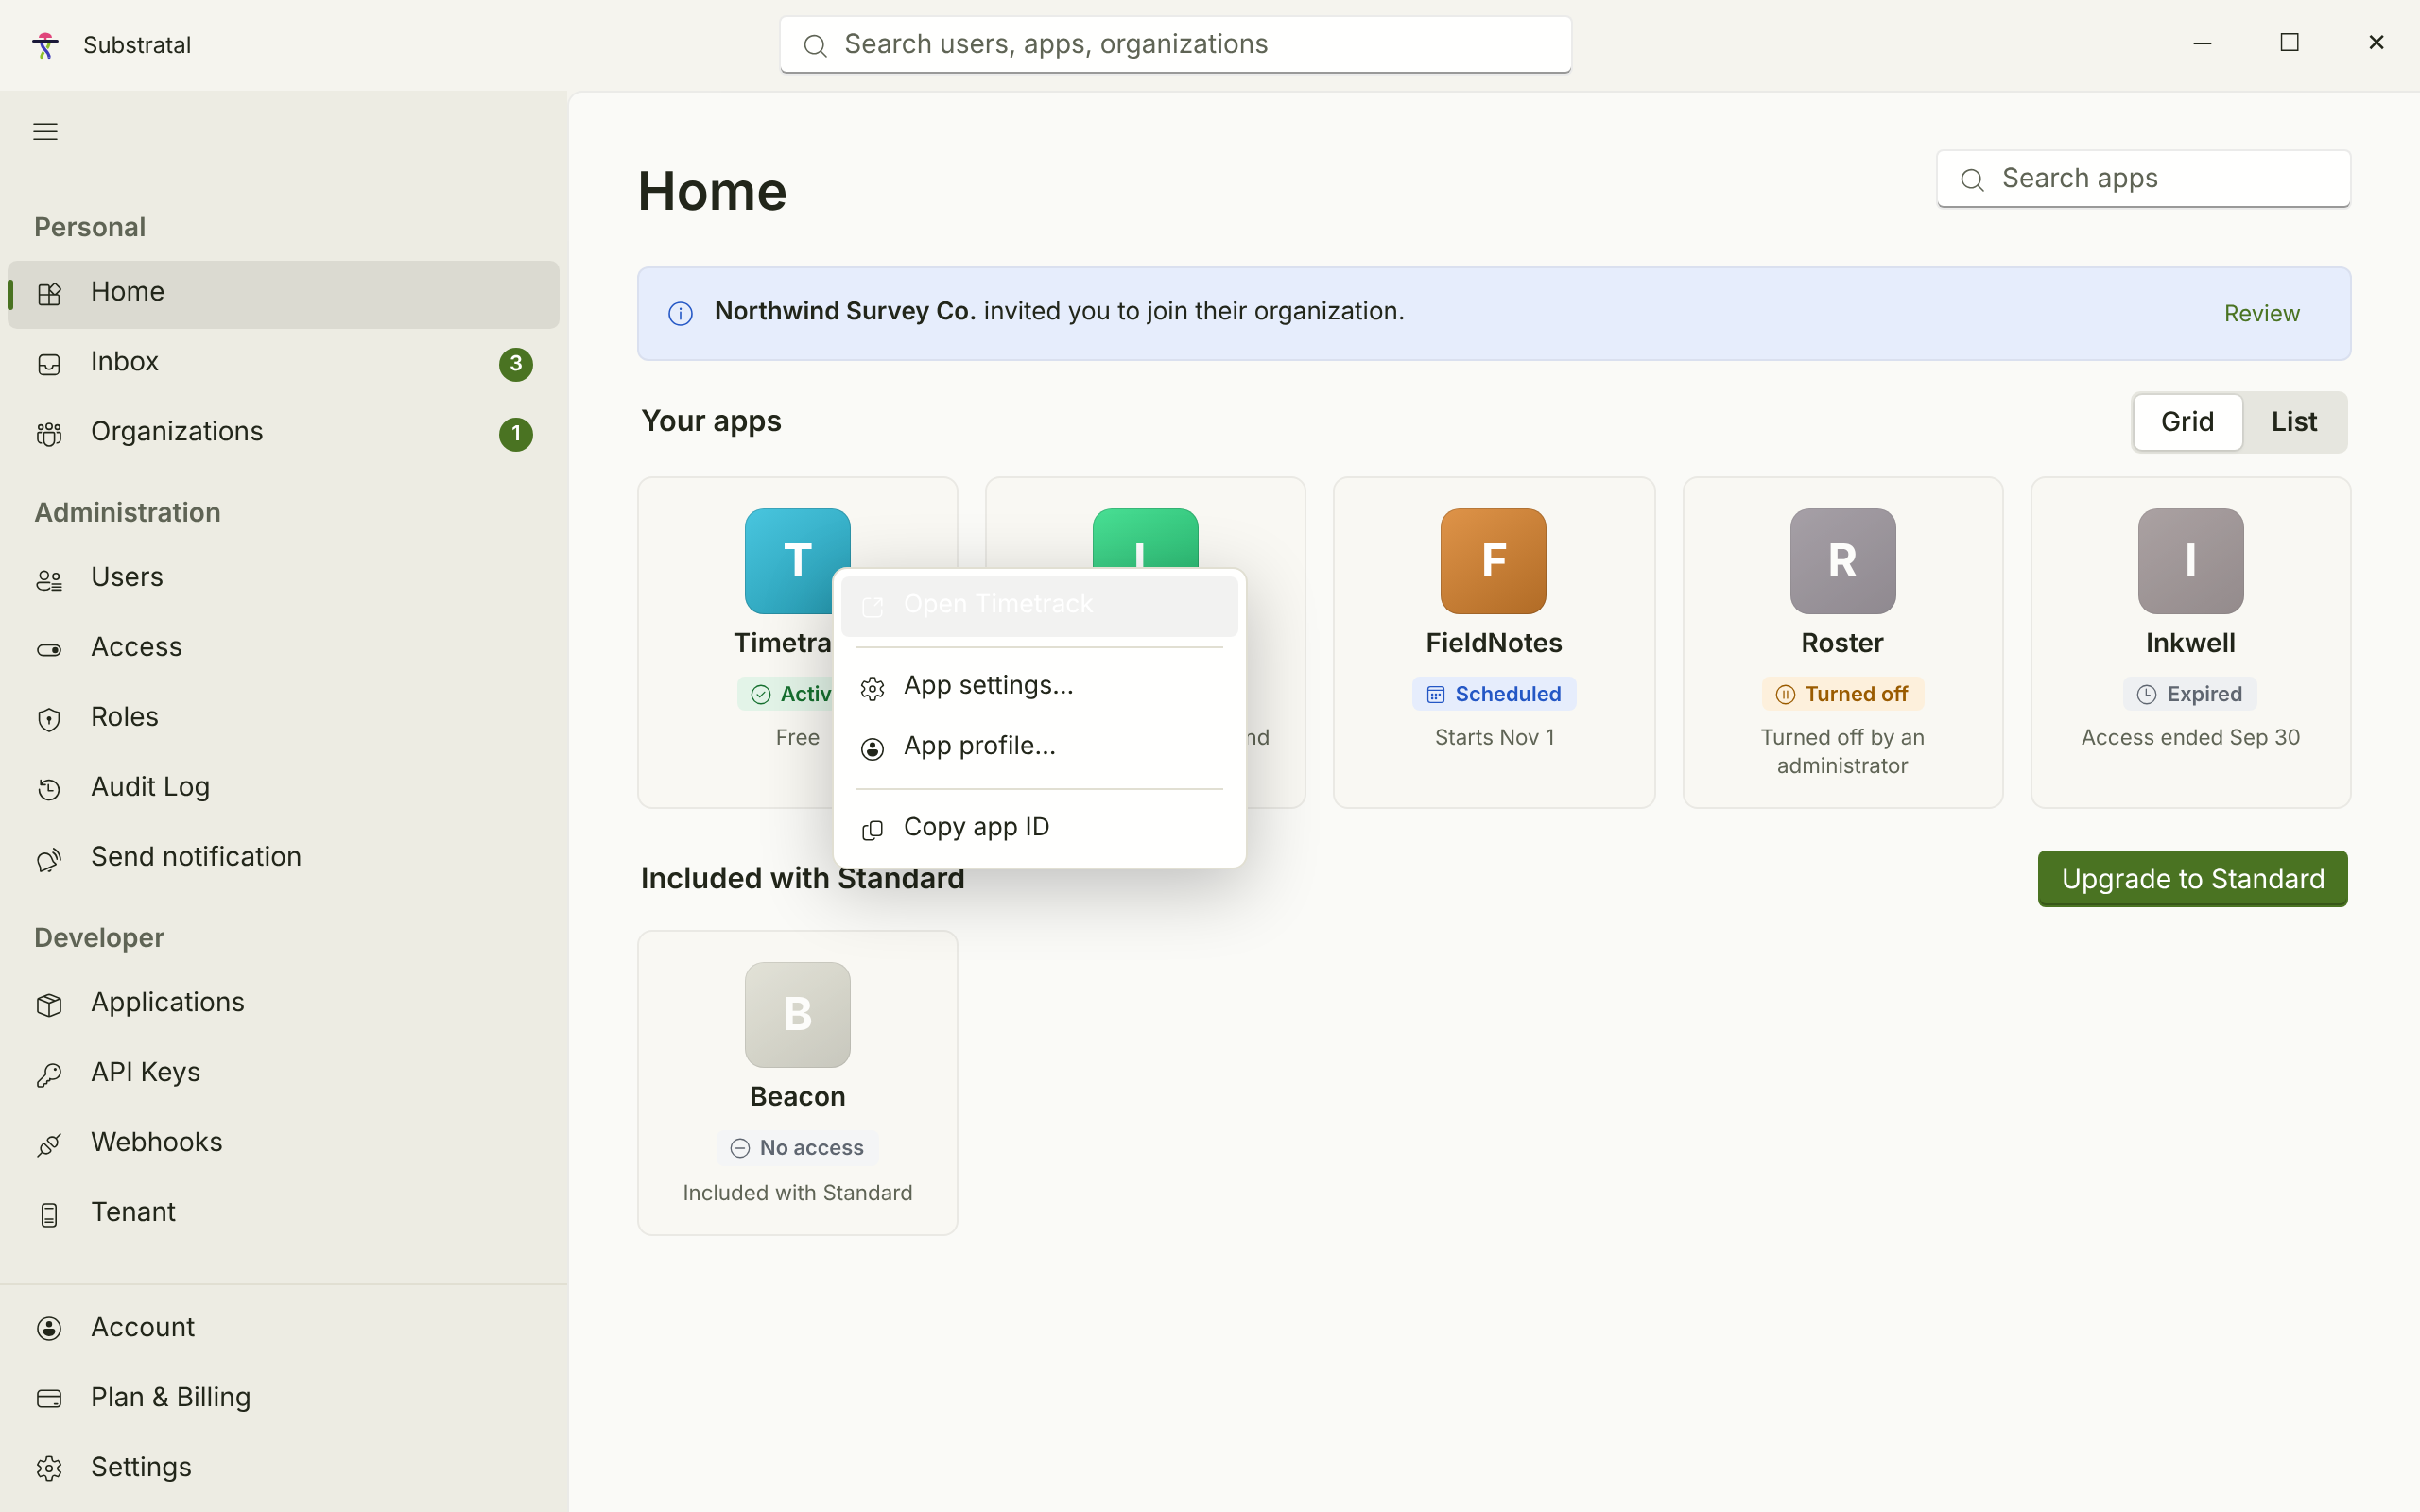Click 'Northwind Survey Co.' in the banner
The height and width of the screenshot is (1512, 2420).
click(845, 312)
